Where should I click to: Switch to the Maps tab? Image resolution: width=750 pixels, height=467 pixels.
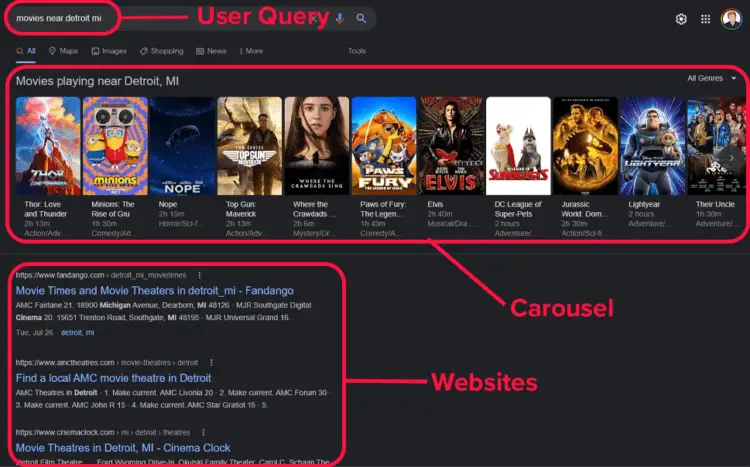tap(63, 51)
